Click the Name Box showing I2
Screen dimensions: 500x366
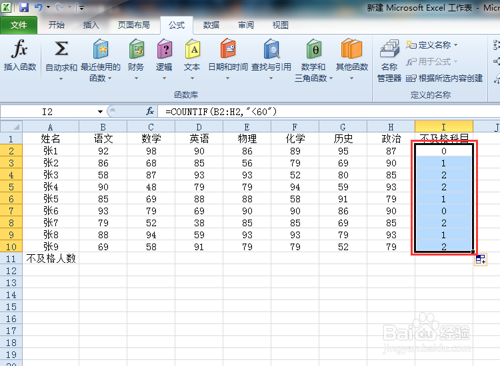[48, 112]
